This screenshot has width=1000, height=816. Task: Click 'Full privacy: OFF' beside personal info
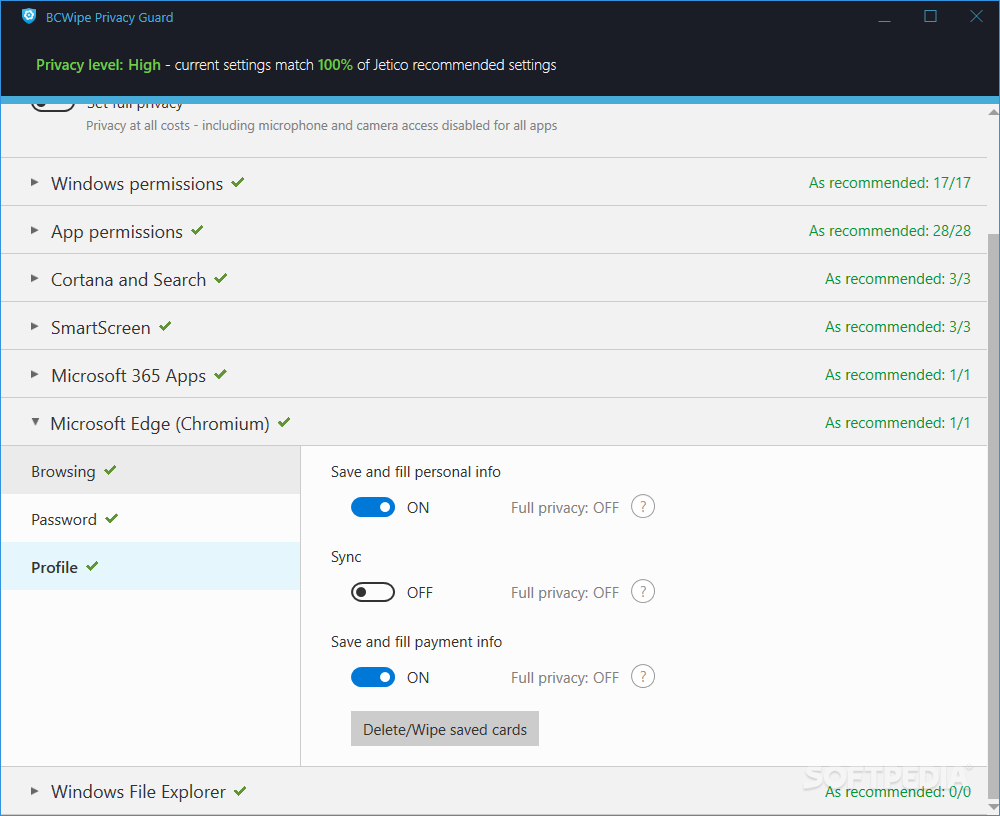coord(564,508)
